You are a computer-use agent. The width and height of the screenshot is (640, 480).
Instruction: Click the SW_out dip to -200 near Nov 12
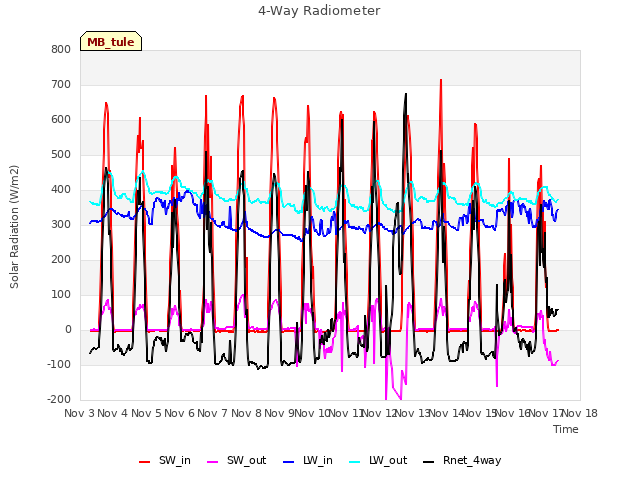[386, 398]
